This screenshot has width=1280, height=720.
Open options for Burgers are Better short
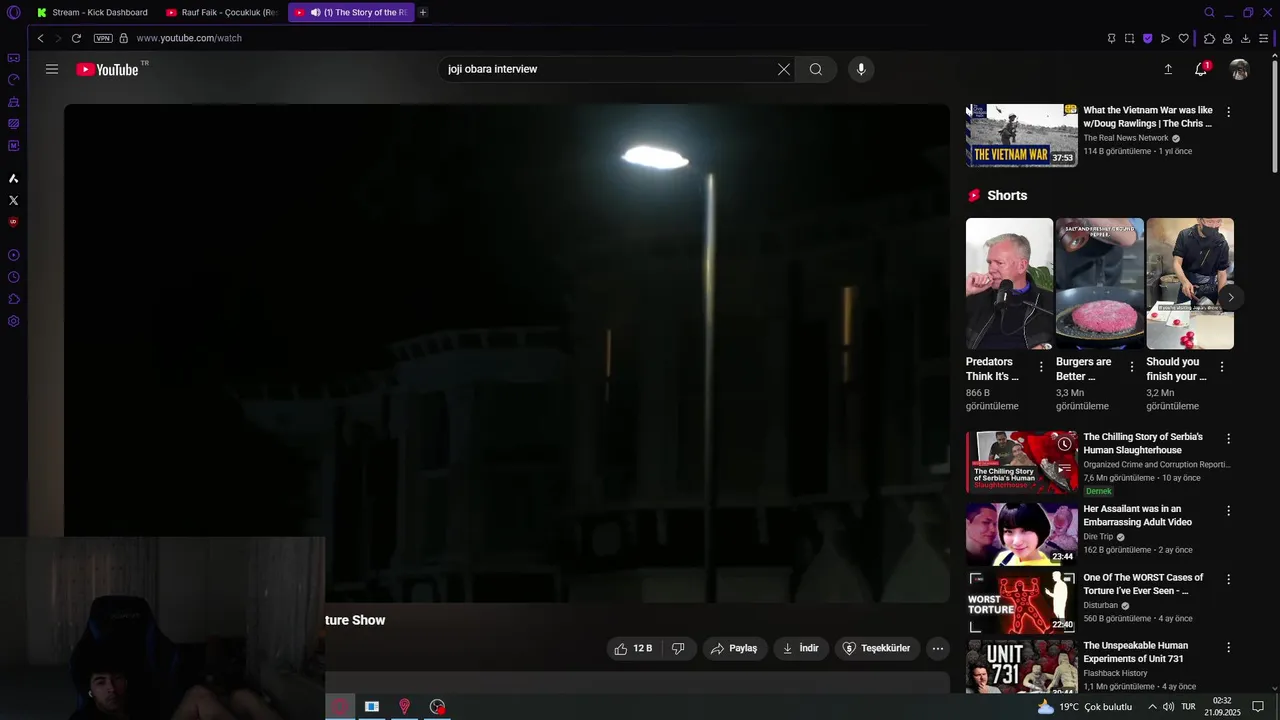[1132, 367]
